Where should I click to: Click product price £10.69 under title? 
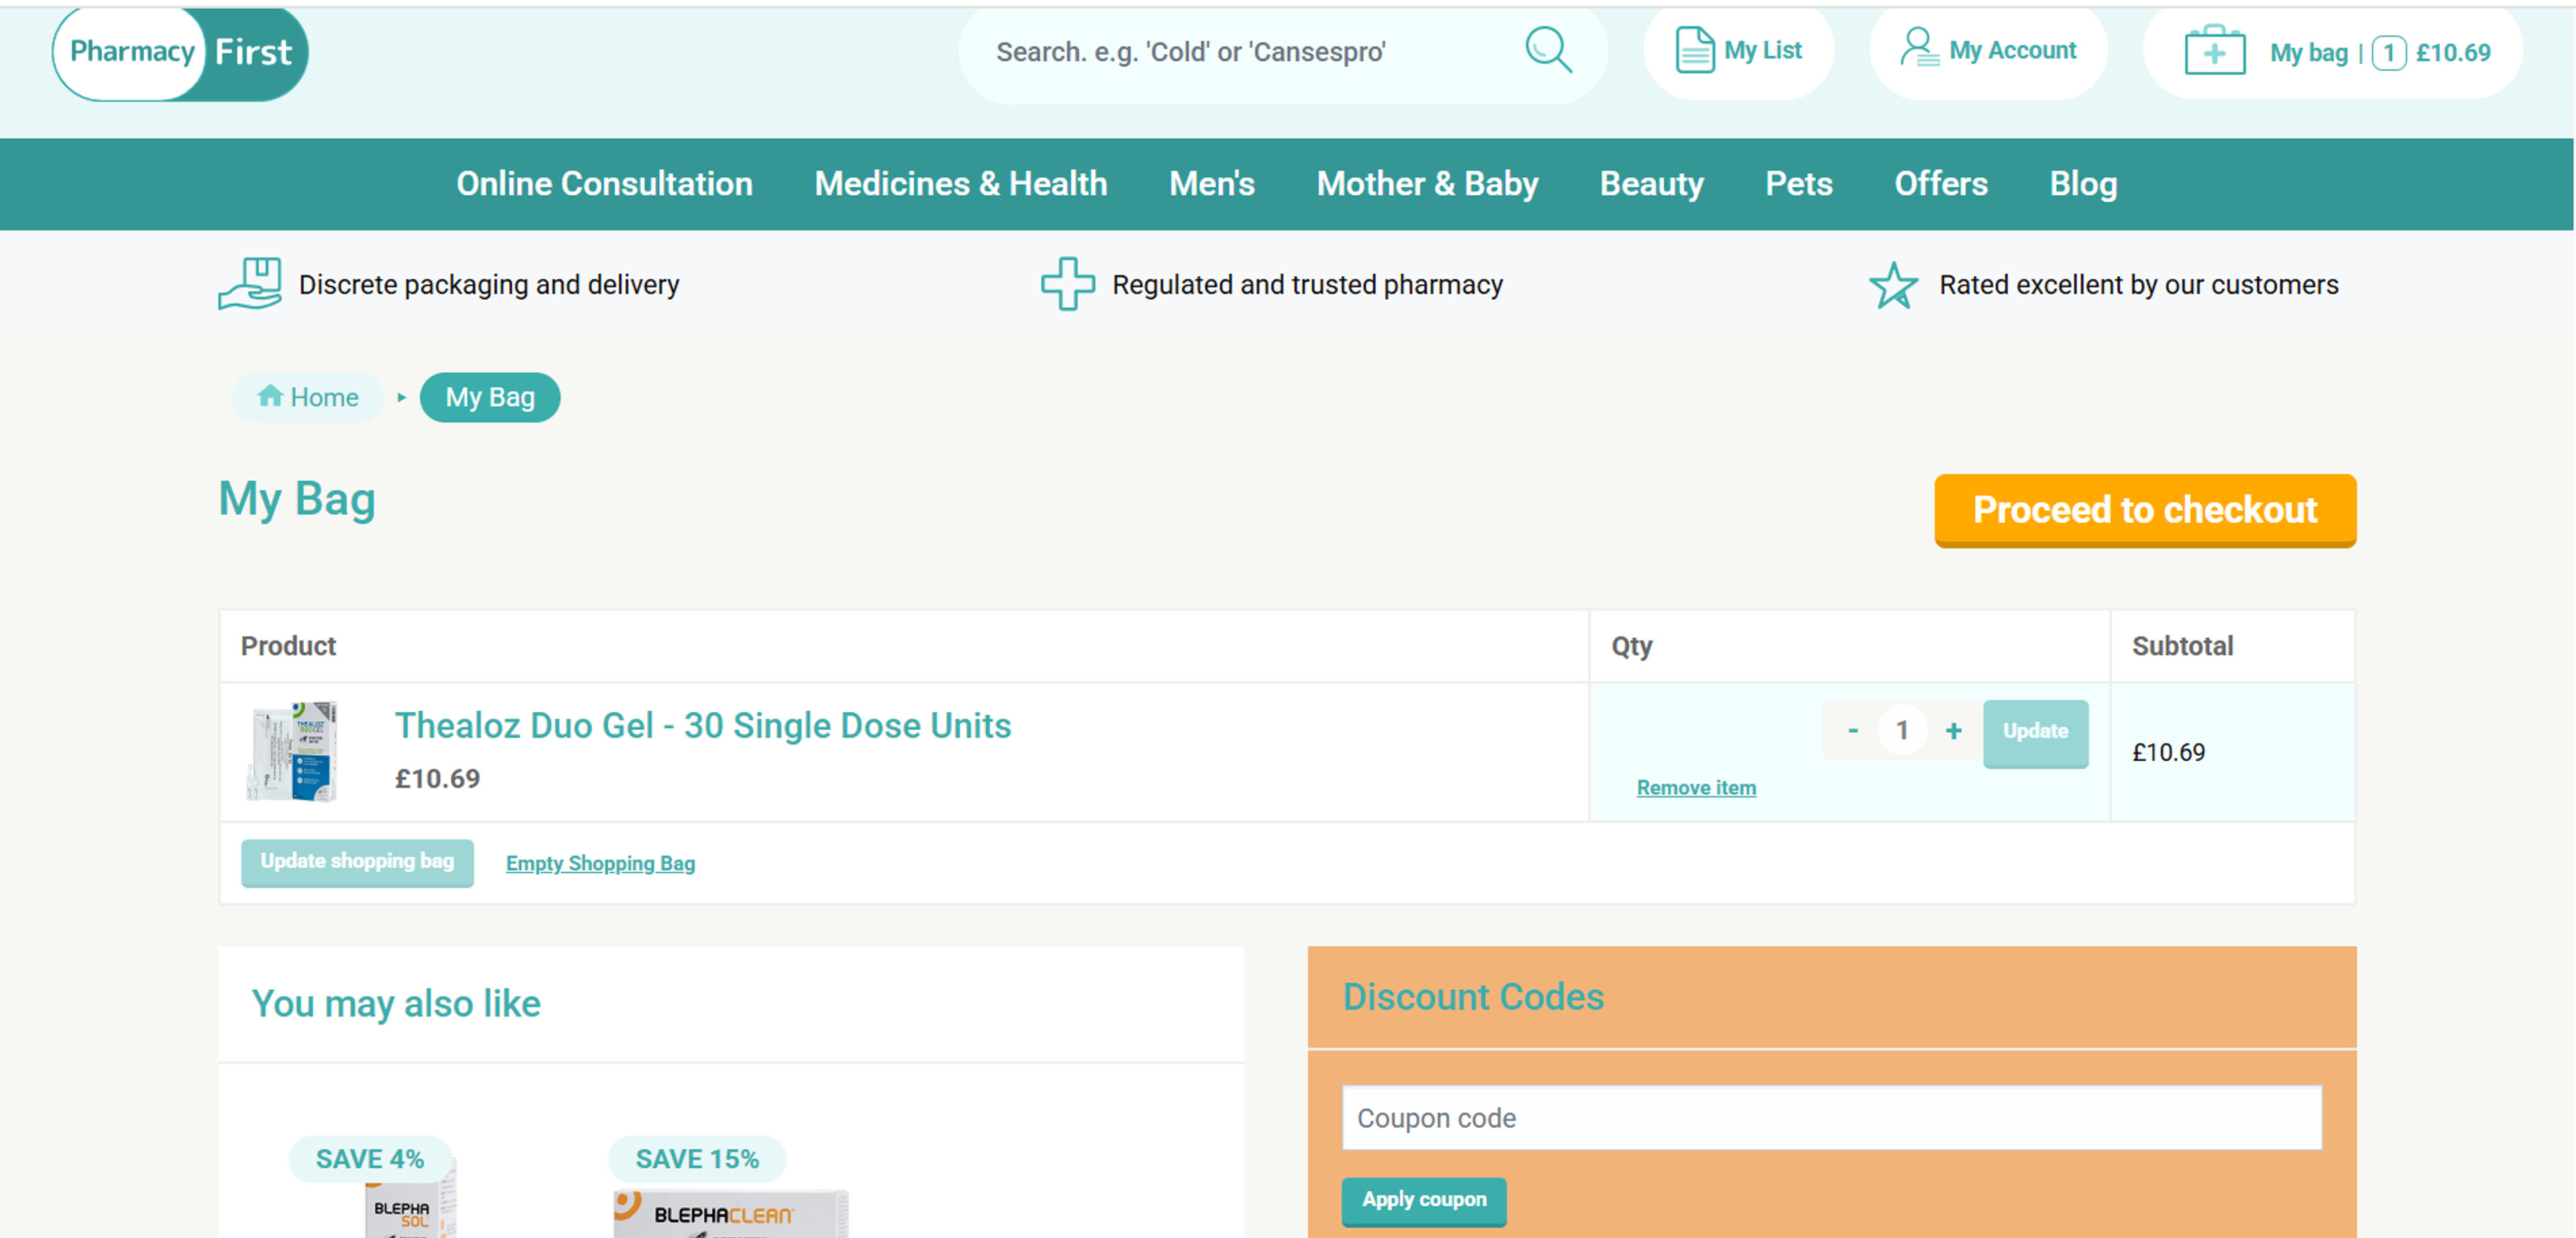click(437, 778)
